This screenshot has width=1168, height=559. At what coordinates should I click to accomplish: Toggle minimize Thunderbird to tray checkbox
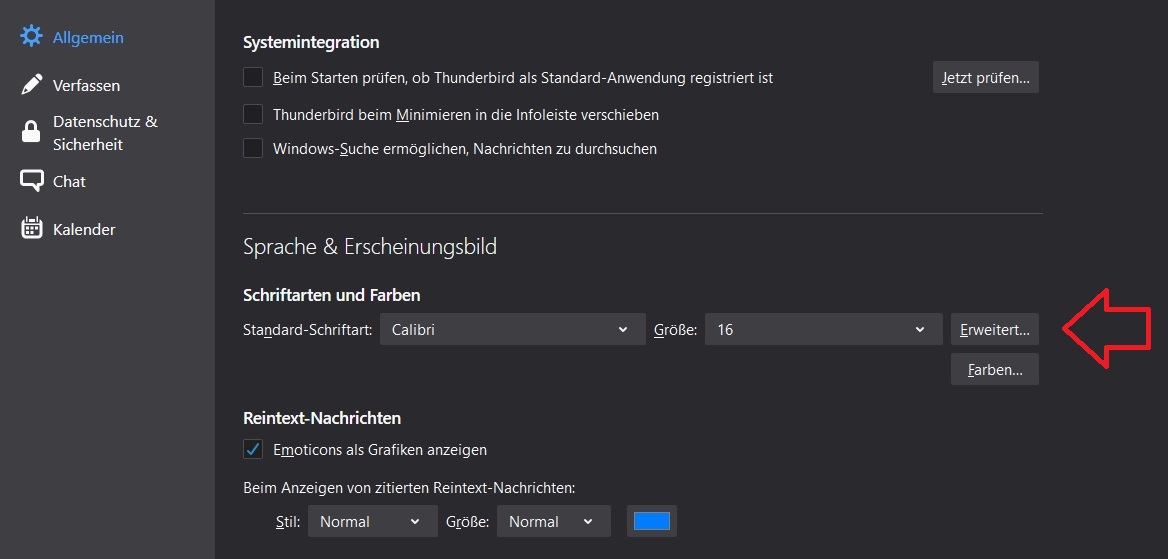[x=253, y=114]
